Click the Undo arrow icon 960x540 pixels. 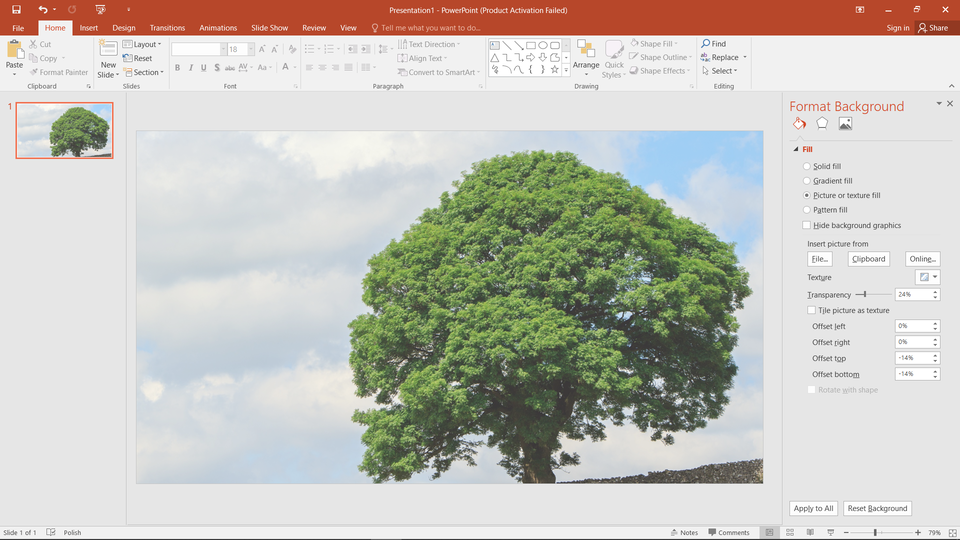(42, 9)
